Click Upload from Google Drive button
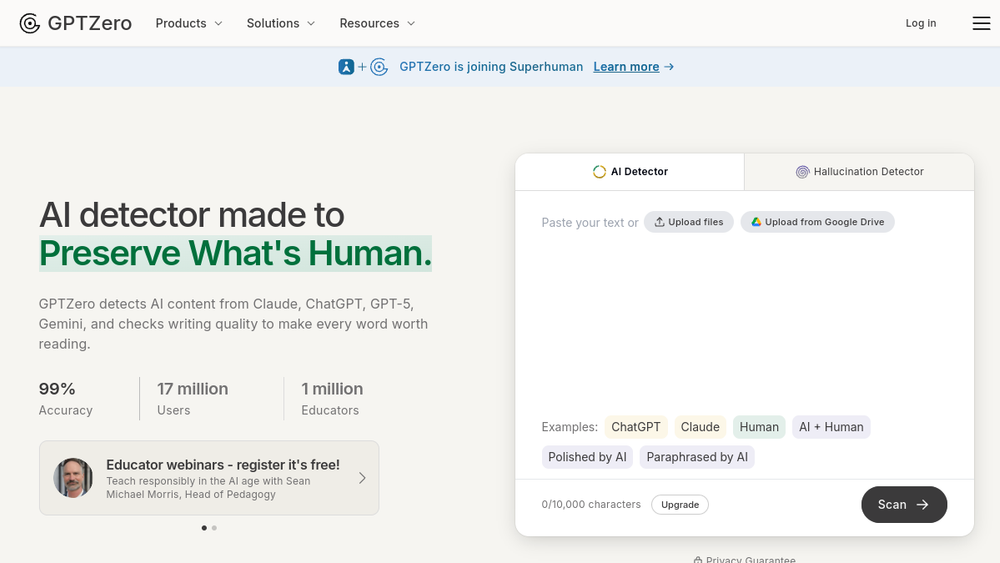Viewport: 1000px width, 563px height. [x=818, y=222]
